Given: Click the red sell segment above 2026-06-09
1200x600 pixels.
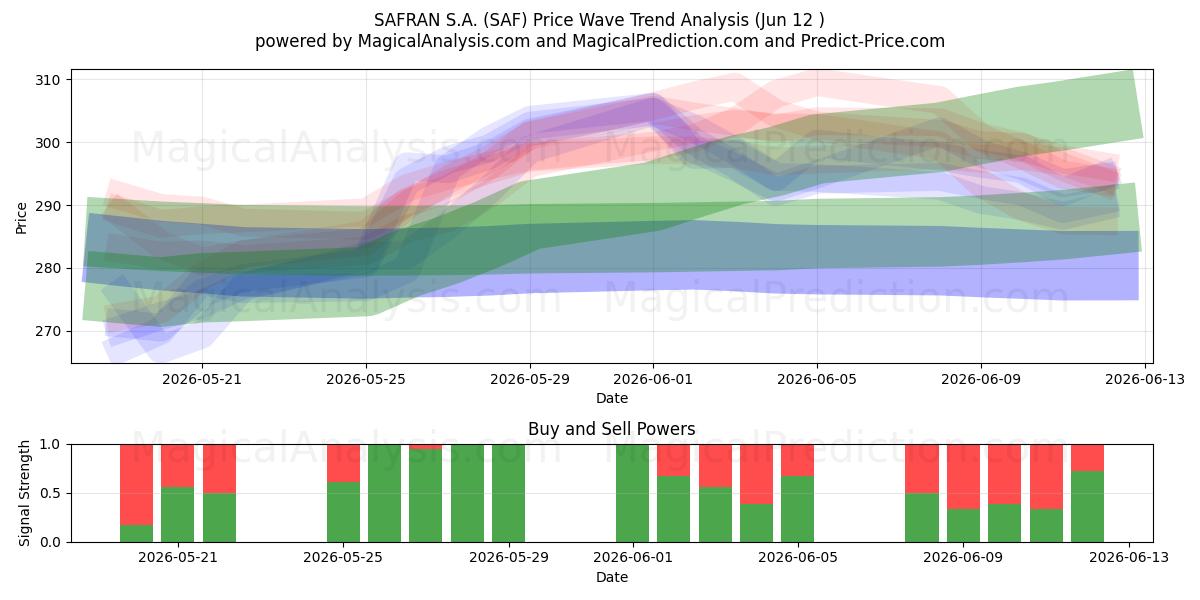Looking at the screenshot, I should point(963,476).
